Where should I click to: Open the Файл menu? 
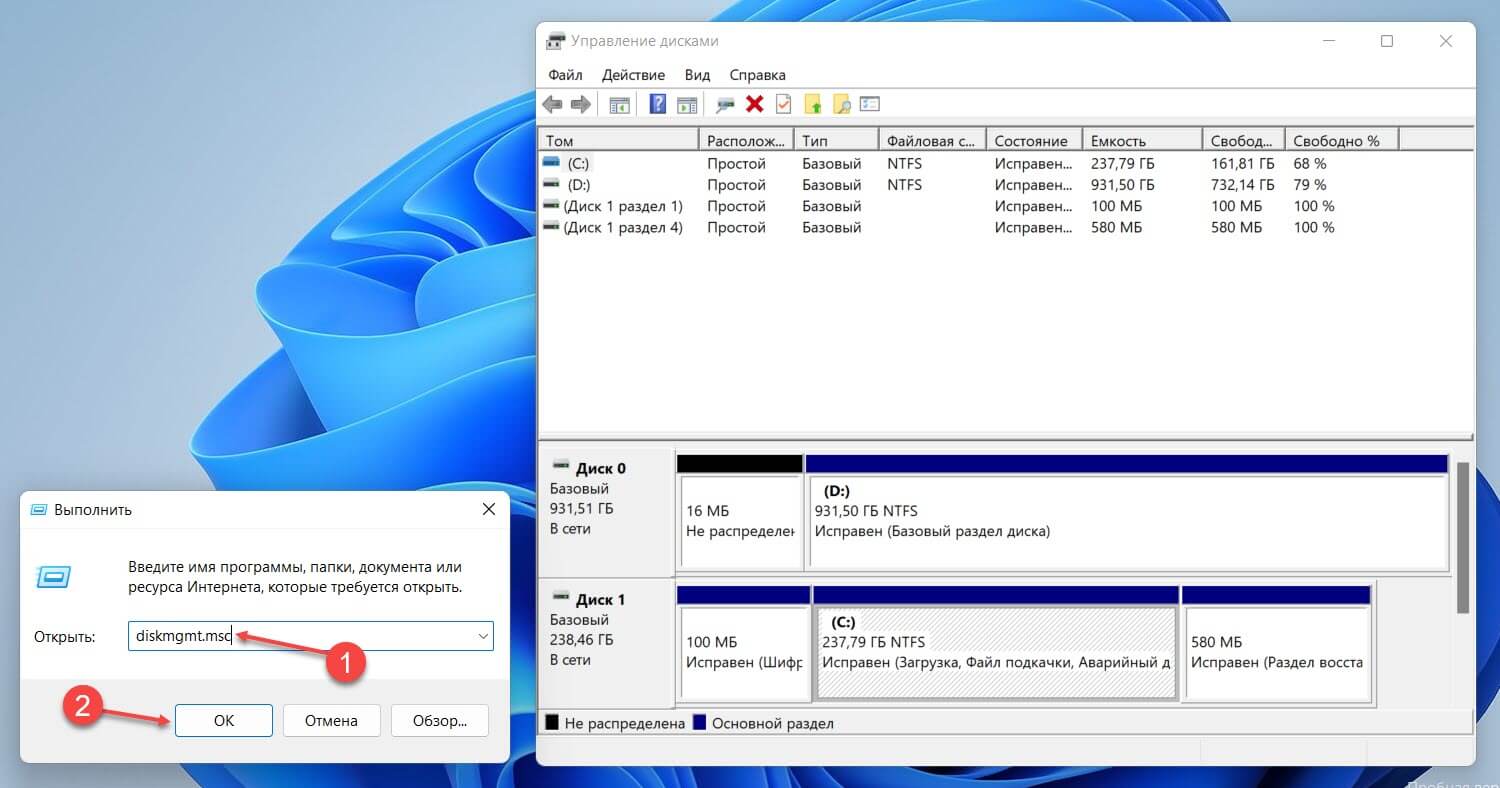(x=565, y=75)
